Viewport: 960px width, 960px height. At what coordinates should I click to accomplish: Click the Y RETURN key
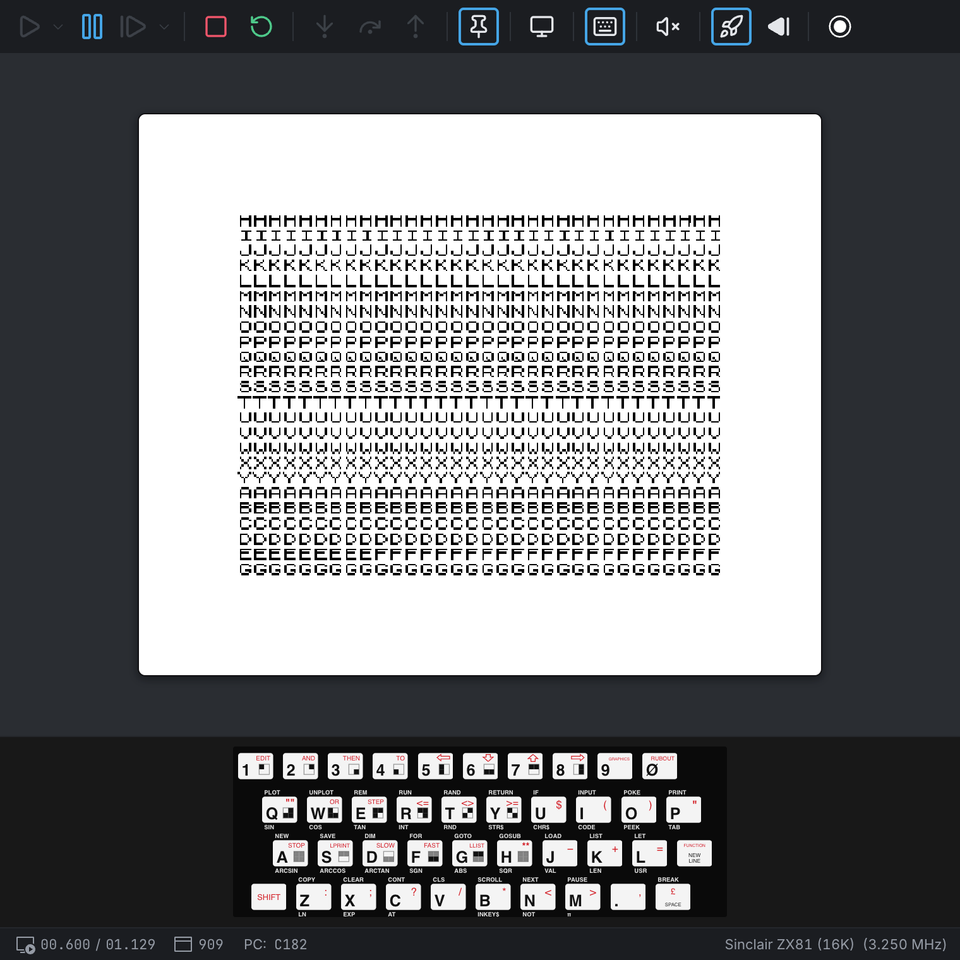pyautogui.click(x=504, y=810)
